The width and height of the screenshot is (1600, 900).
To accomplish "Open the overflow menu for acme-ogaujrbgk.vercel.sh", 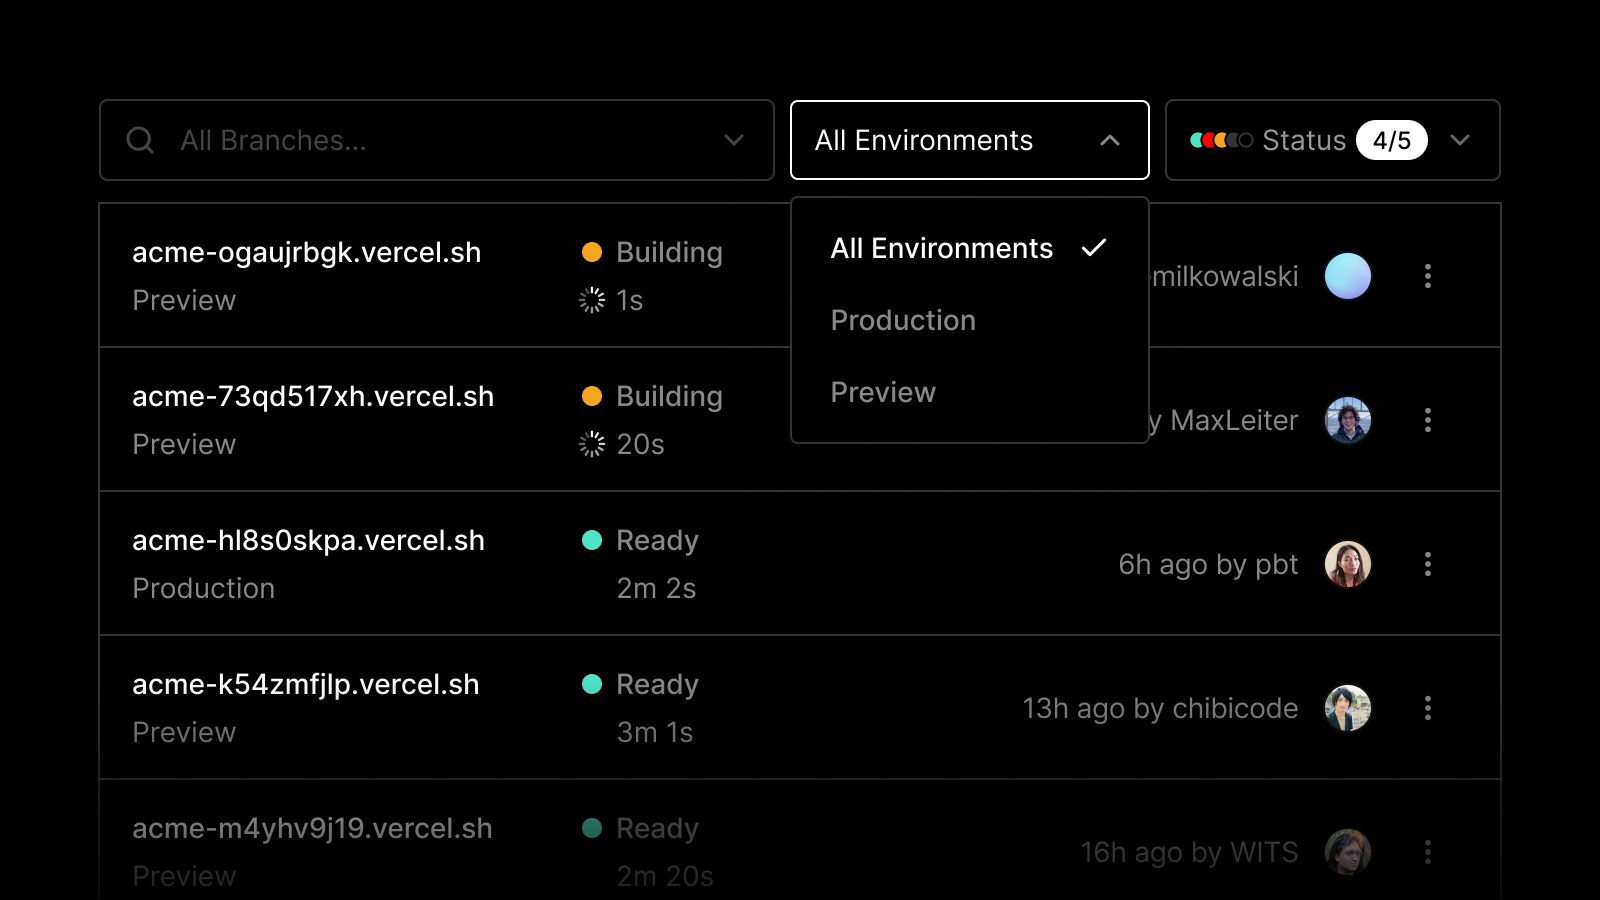I will pos(1428,276).
